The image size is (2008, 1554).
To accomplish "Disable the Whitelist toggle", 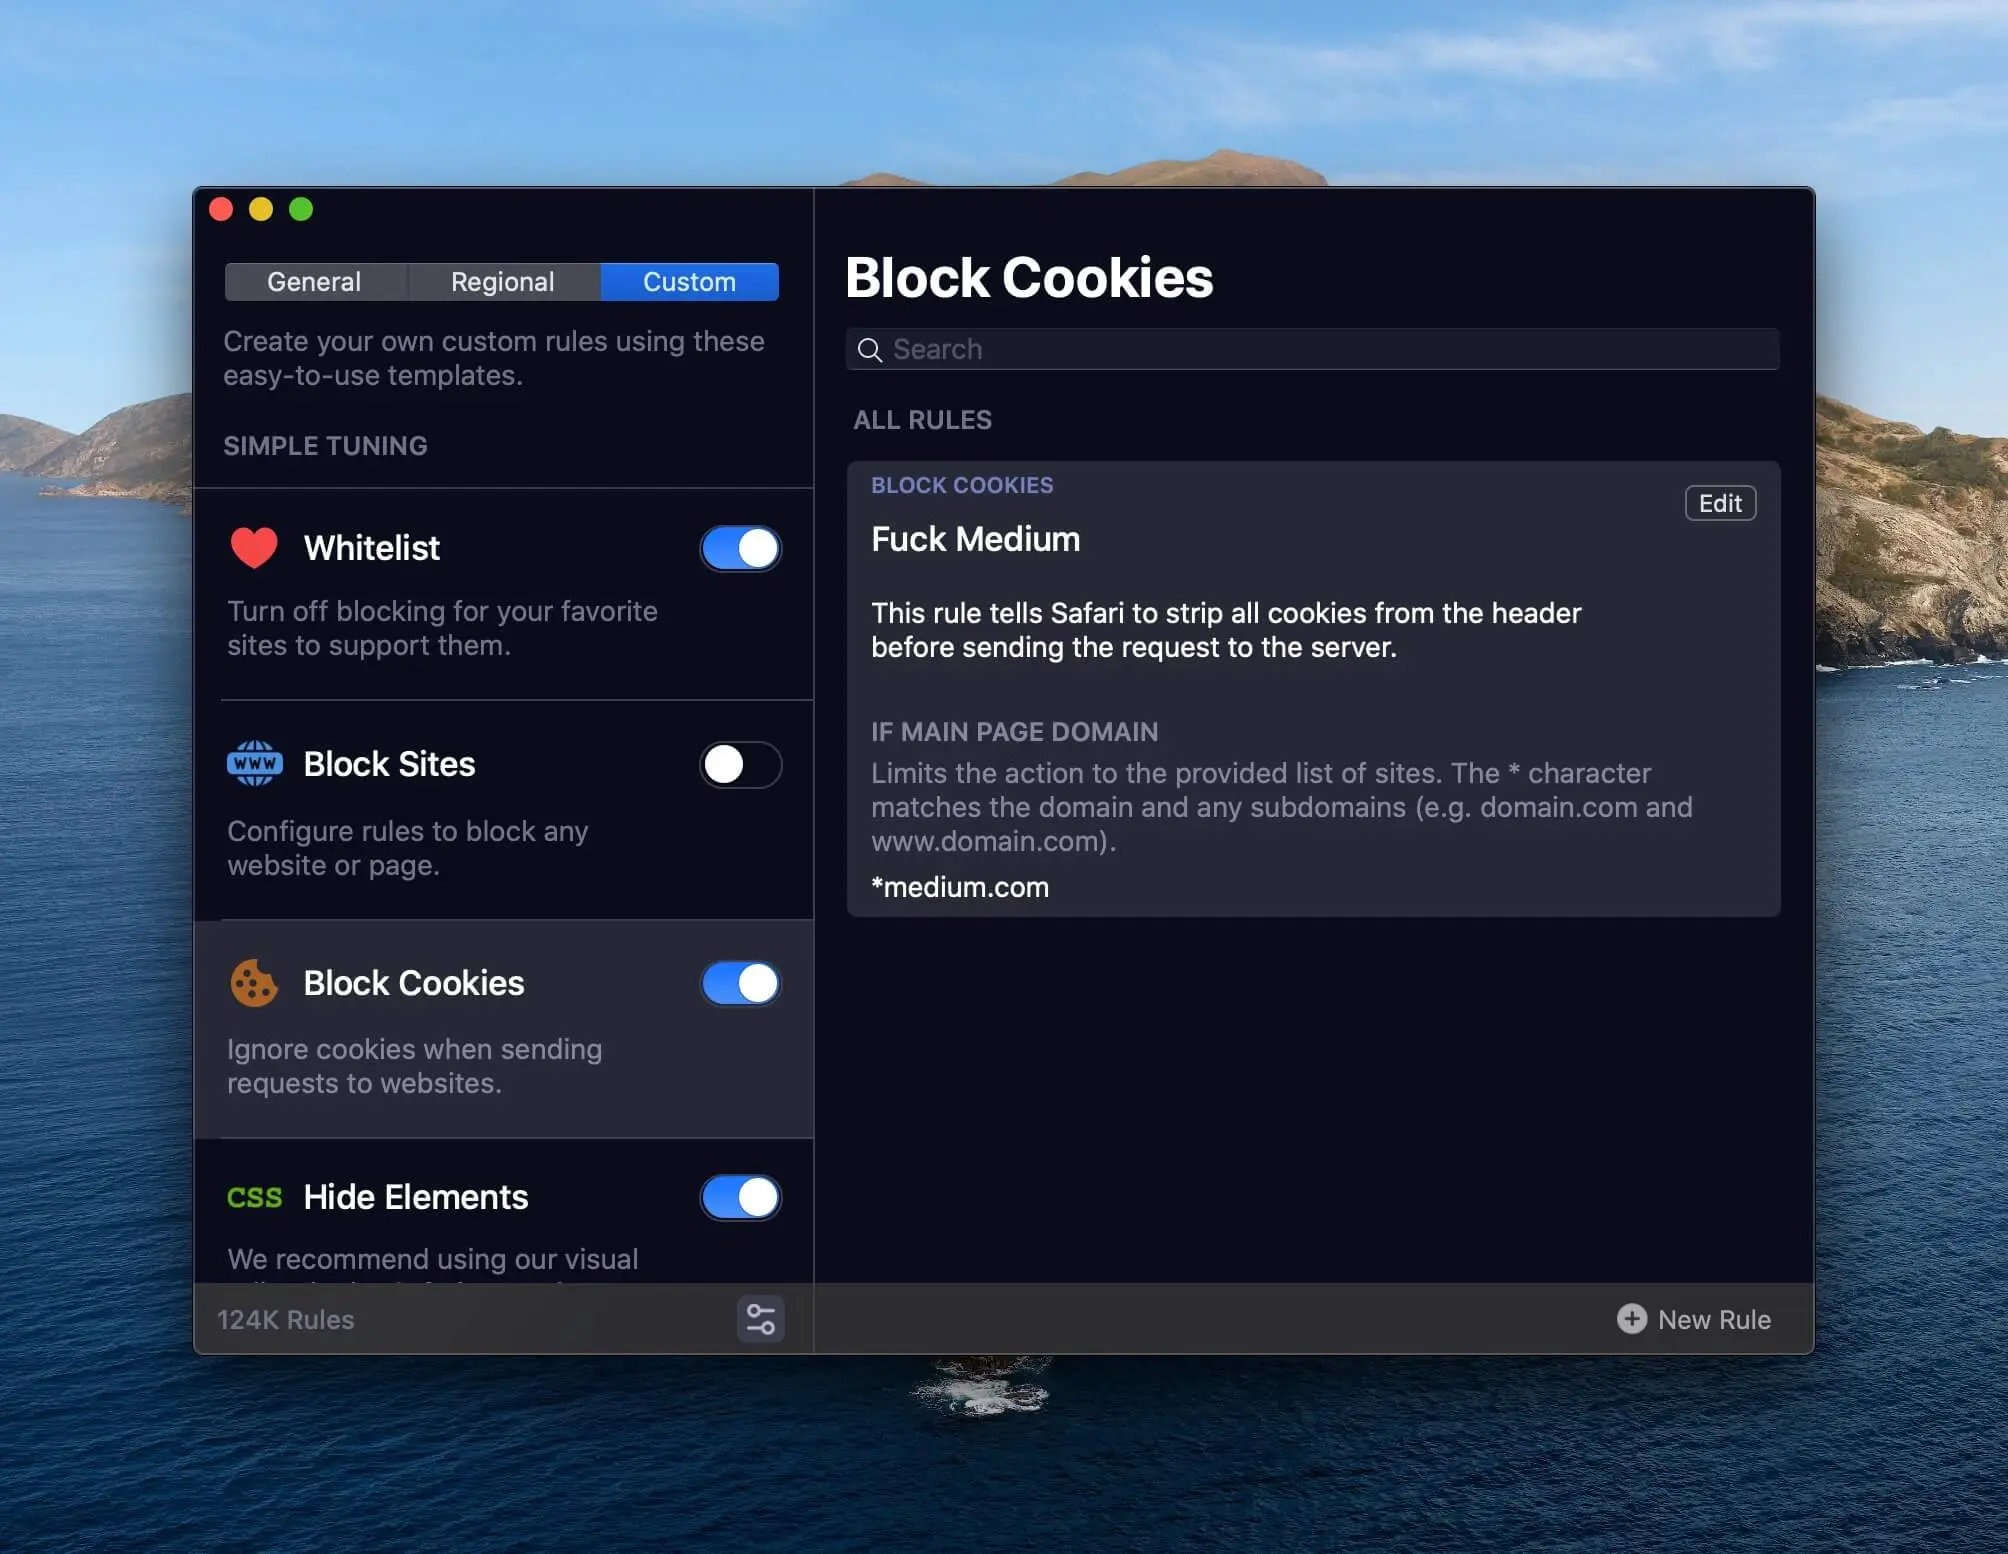I will 740,548.
